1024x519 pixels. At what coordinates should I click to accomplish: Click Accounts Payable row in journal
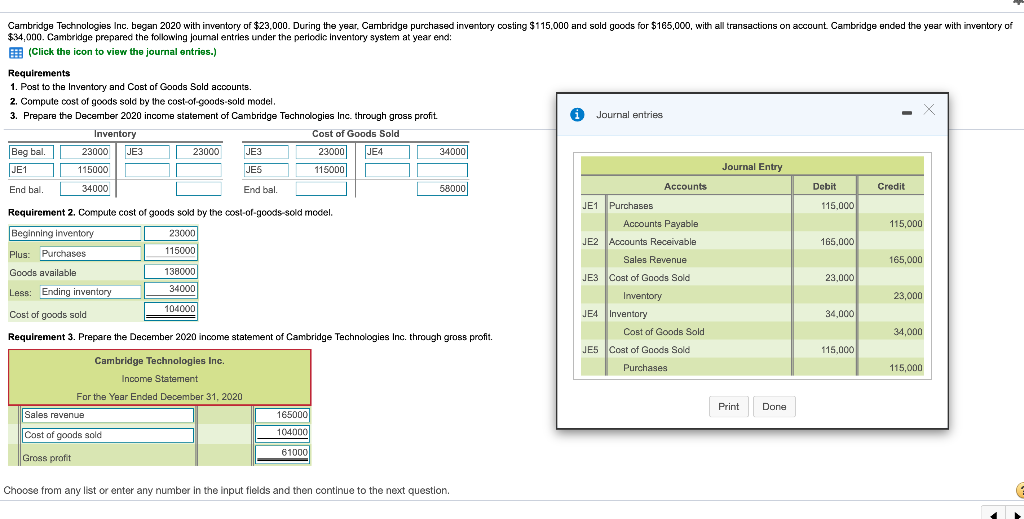[x=752, y=224]
